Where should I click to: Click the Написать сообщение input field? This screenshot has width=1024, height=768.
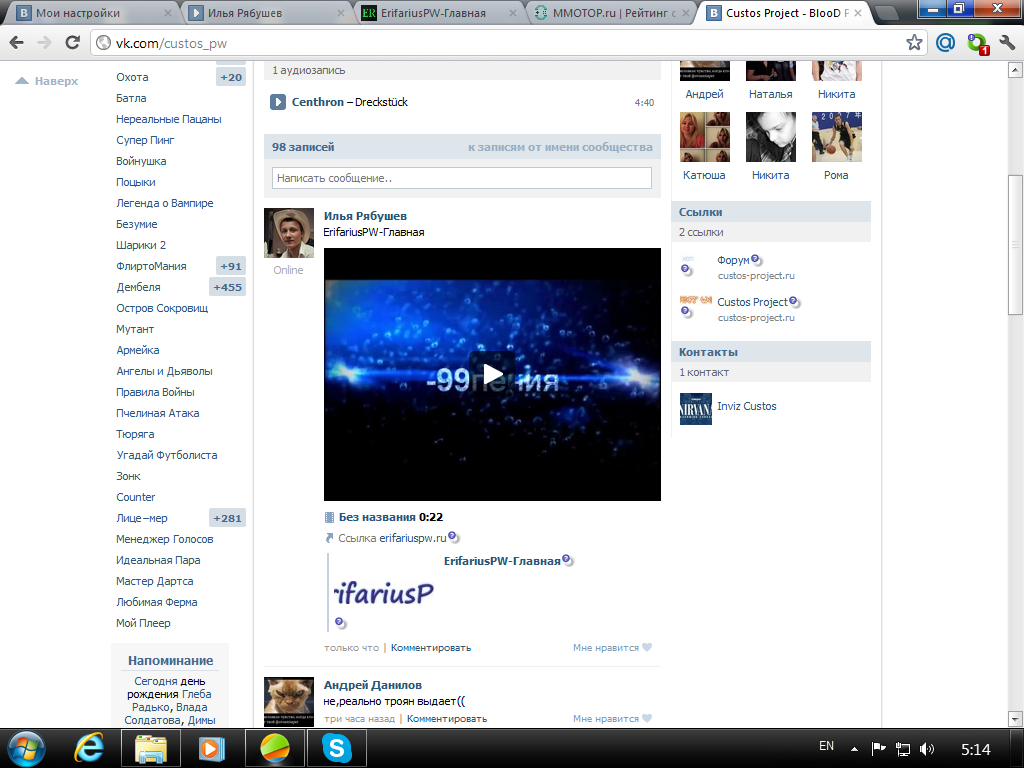(x=462, y=178)
